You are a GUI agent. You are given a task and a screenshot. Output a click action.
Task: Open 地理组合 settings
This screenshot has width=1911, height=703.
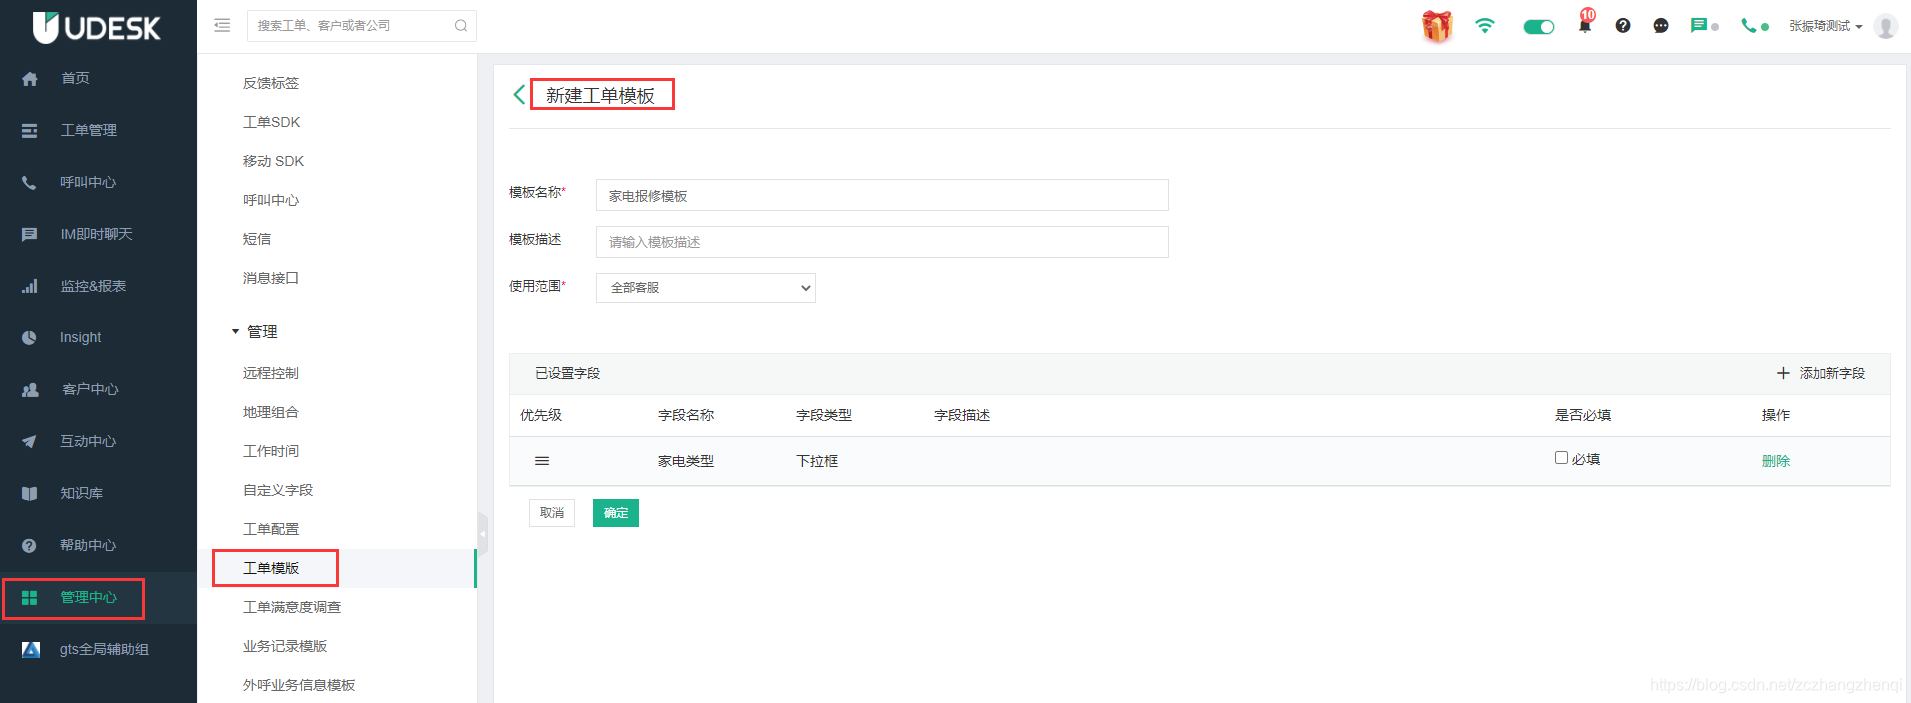271,412
